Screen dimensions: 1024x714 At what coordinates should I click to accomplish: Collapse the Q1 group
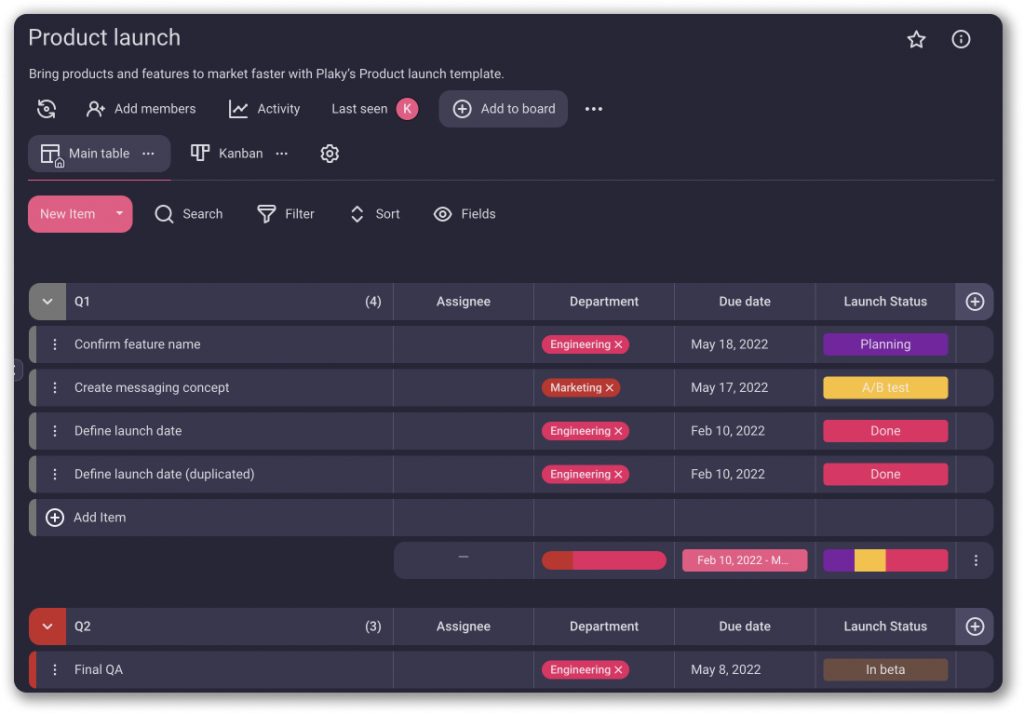(47, 302)
